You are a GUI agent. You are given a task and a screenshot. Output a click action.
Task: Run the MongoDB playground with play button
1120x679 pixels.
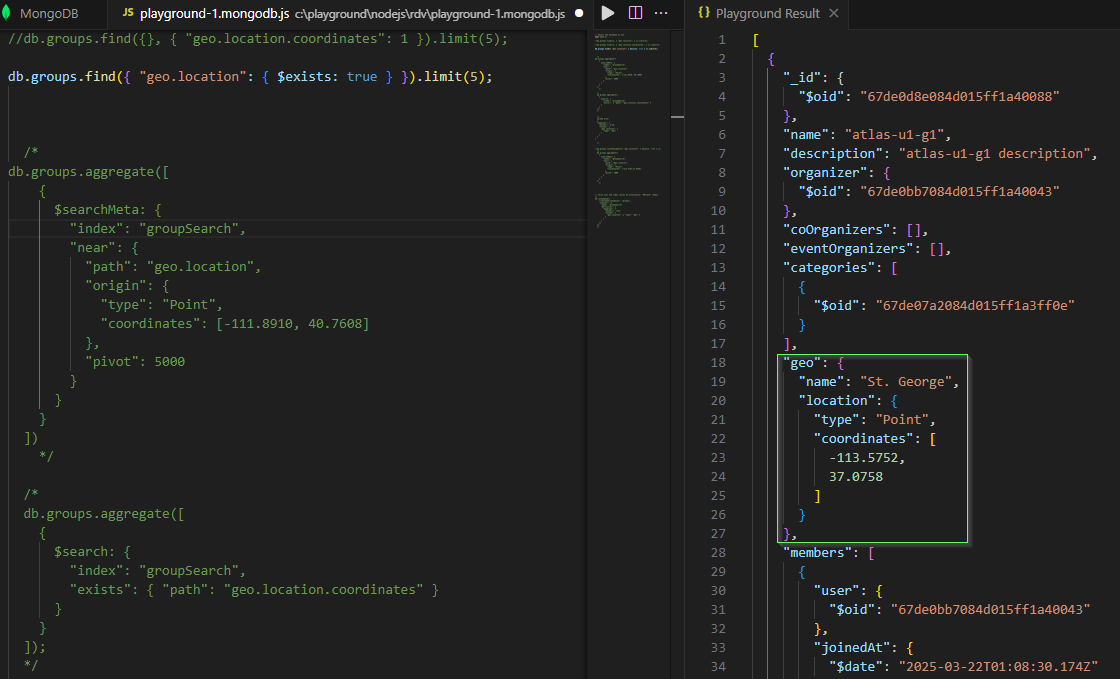tap(608, 14)
